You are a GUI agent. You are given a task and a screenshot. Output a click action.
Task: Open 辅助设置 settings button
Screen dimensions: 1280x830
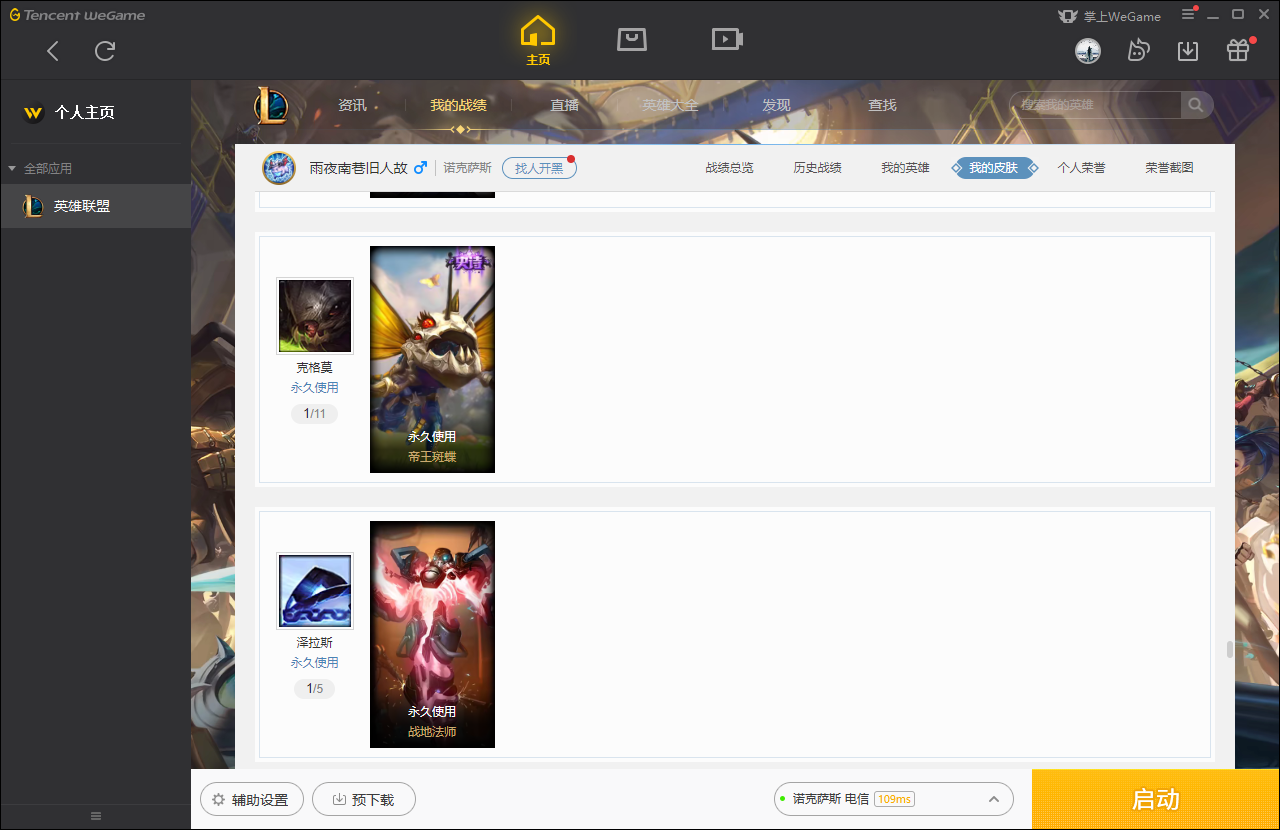click(x=251, y=800)
